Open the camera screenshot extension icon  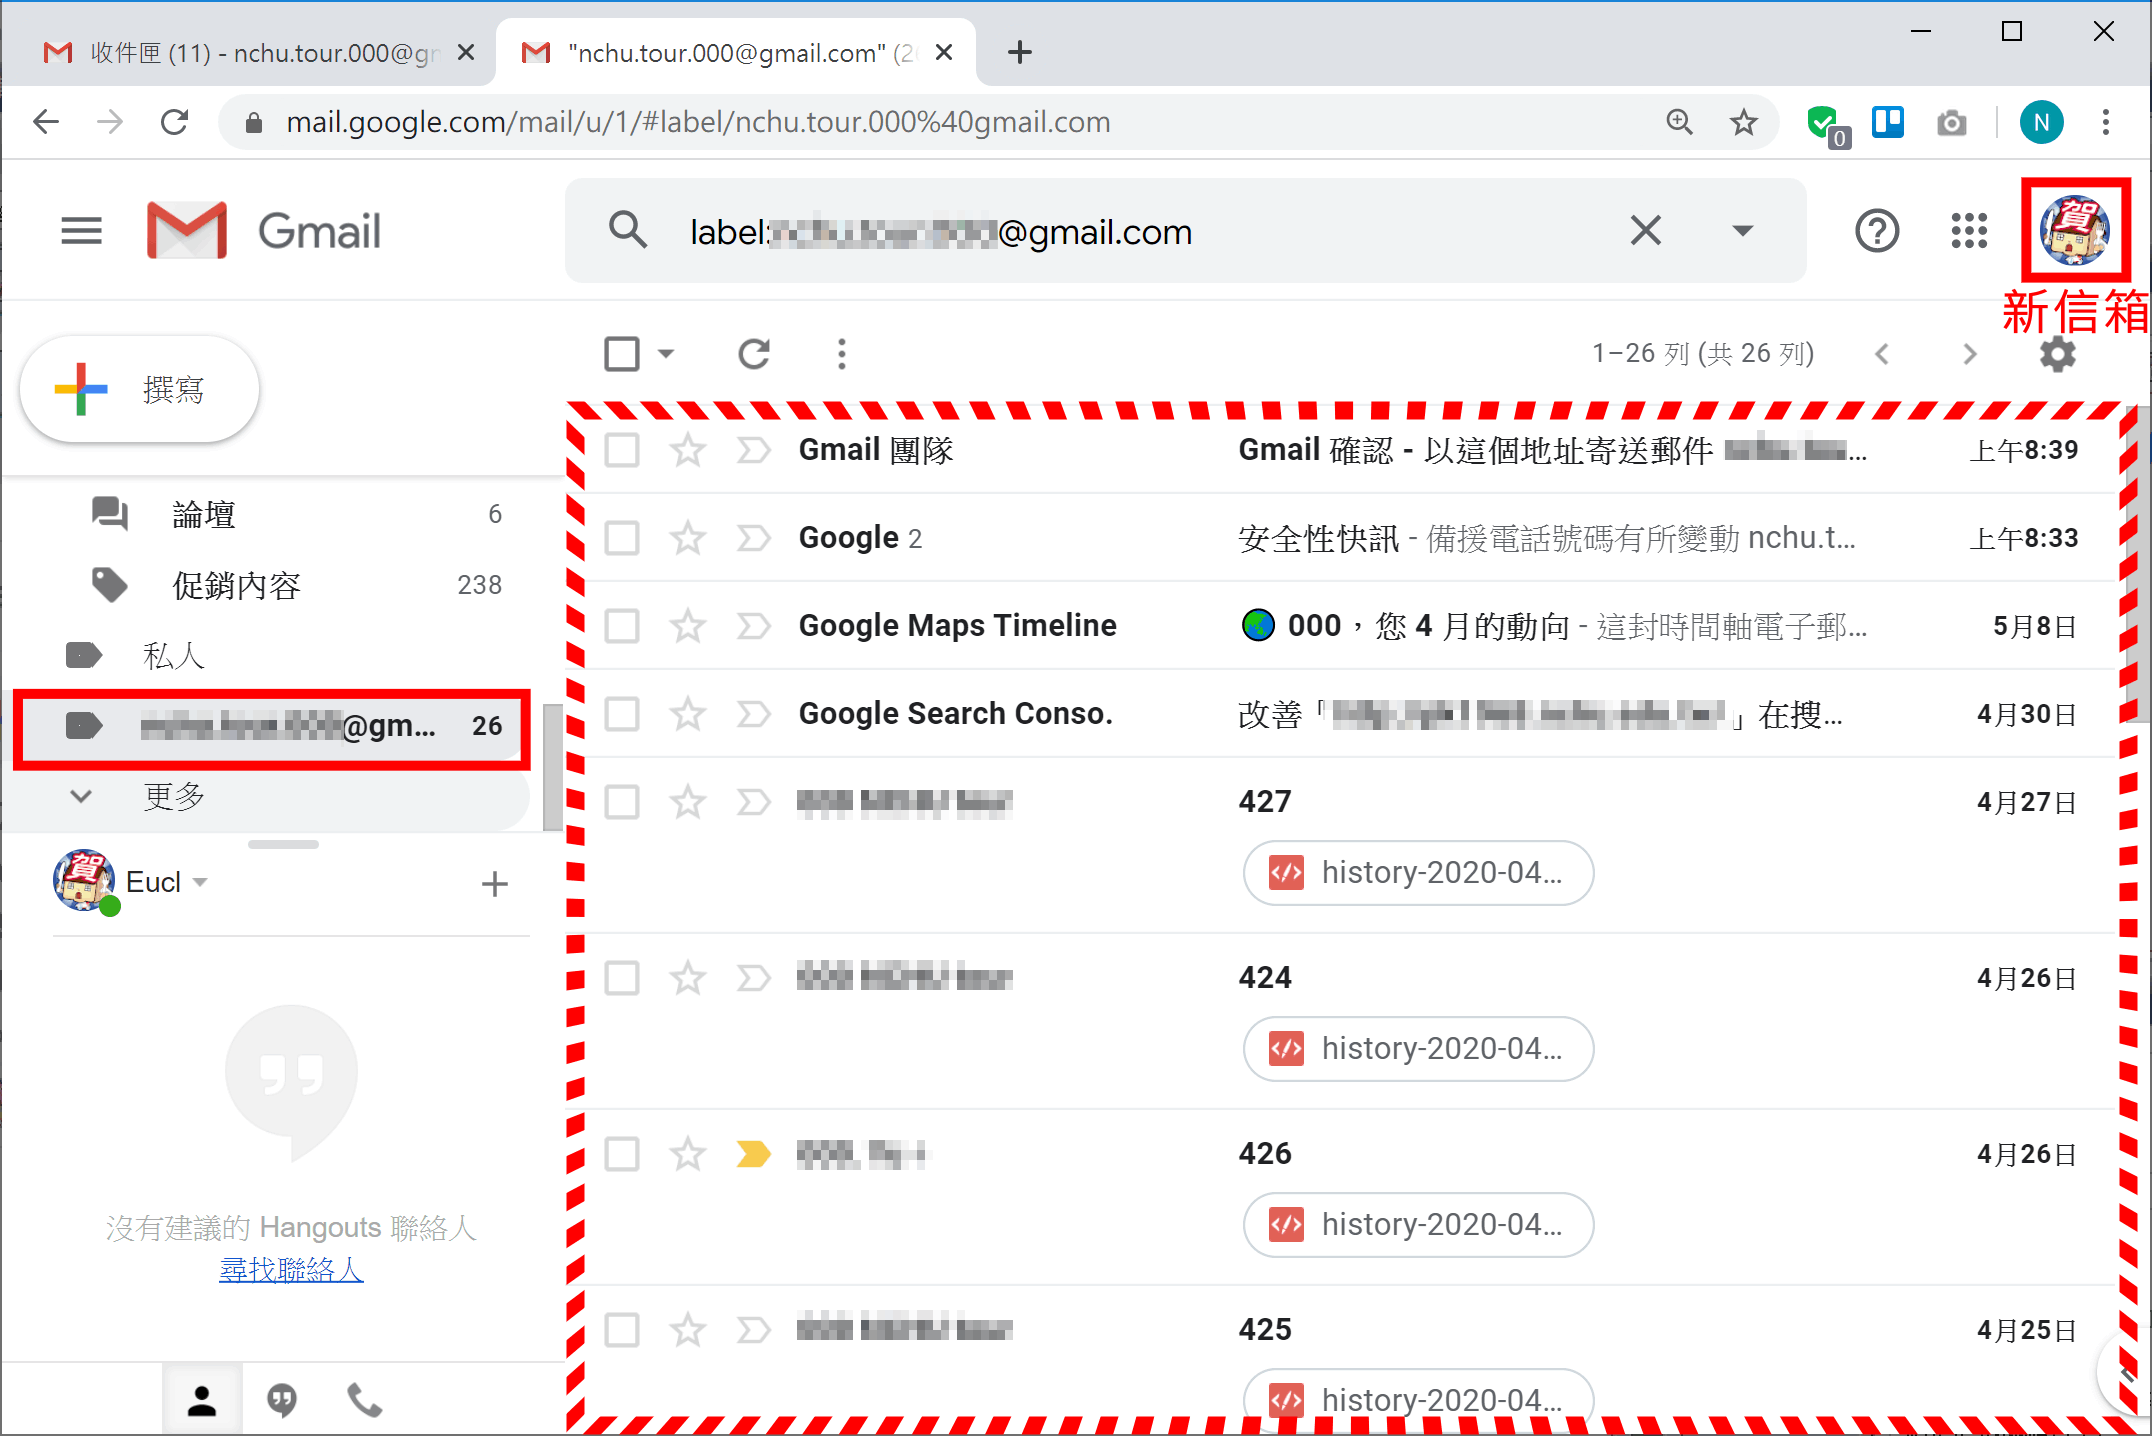tap(1951, 123)
